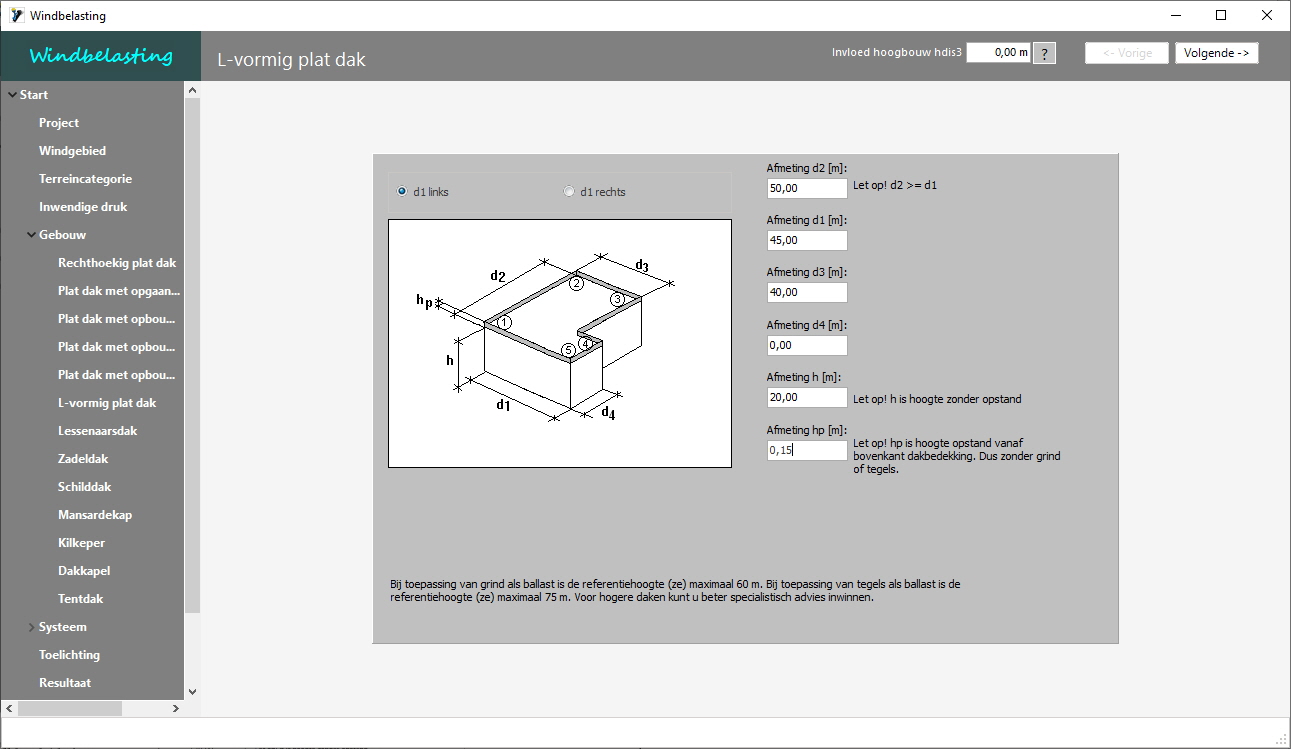Click the L-shaped roof diagram image
Viewport: 1291px width, 749px height.
[560, 343]
